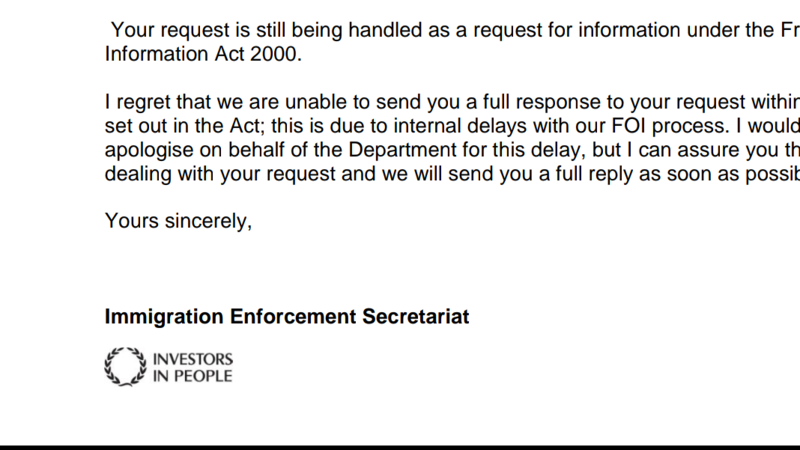Click the Investors in People wreath icon
800x450 pixels.
[x=124, y=366]
